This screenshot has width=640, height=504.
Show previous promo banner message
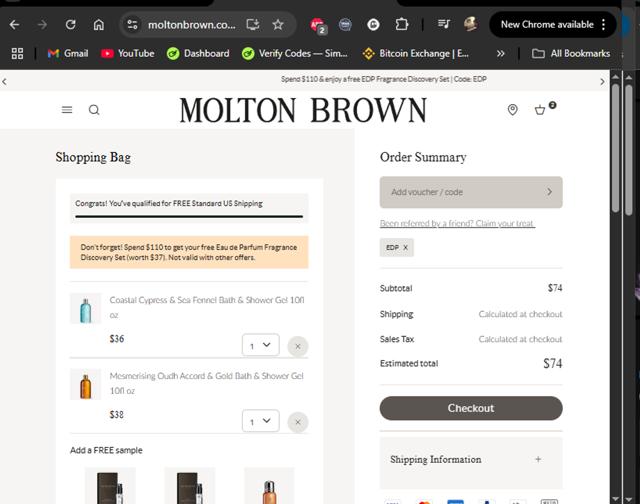[x=4, y=82]
